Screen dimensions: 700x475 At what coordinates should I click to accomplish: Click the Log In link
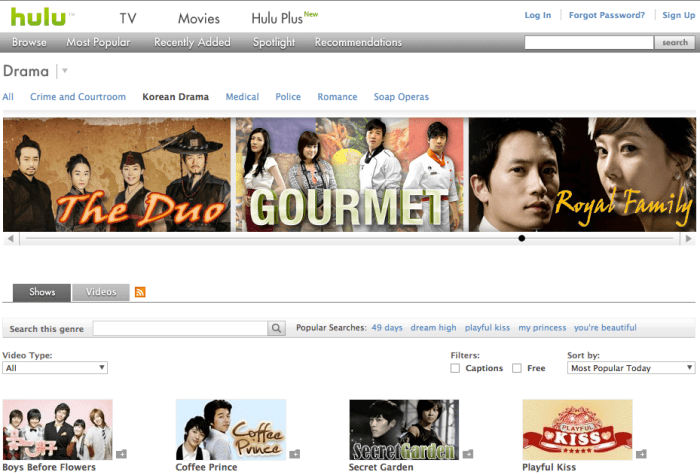click(x=537, y=15)
